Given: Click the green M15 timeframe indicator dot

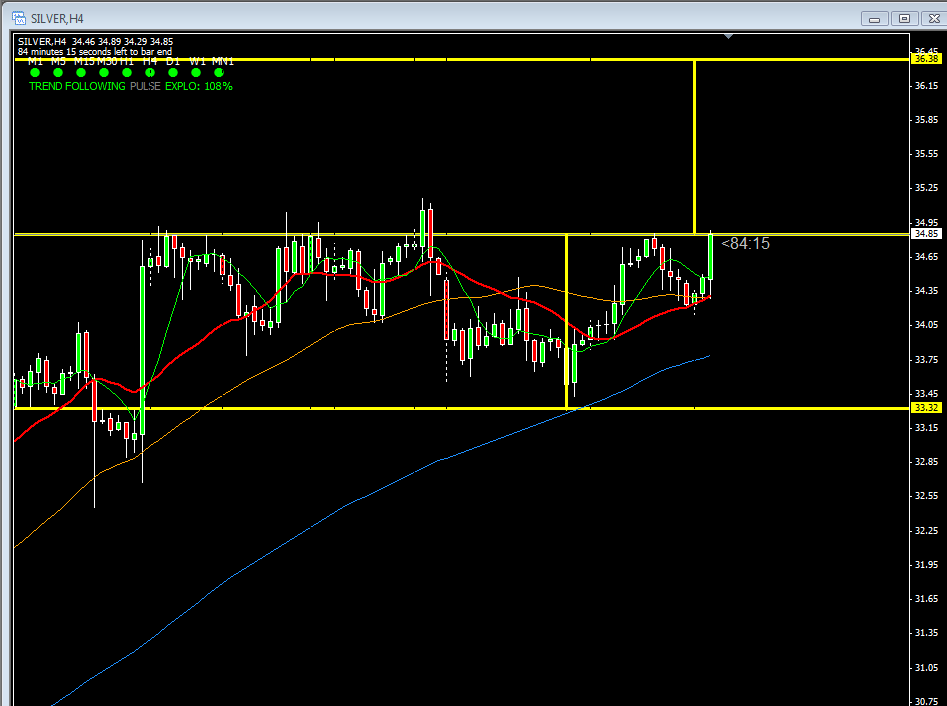Looking at the screenshot, I should (x=81, y=72).
